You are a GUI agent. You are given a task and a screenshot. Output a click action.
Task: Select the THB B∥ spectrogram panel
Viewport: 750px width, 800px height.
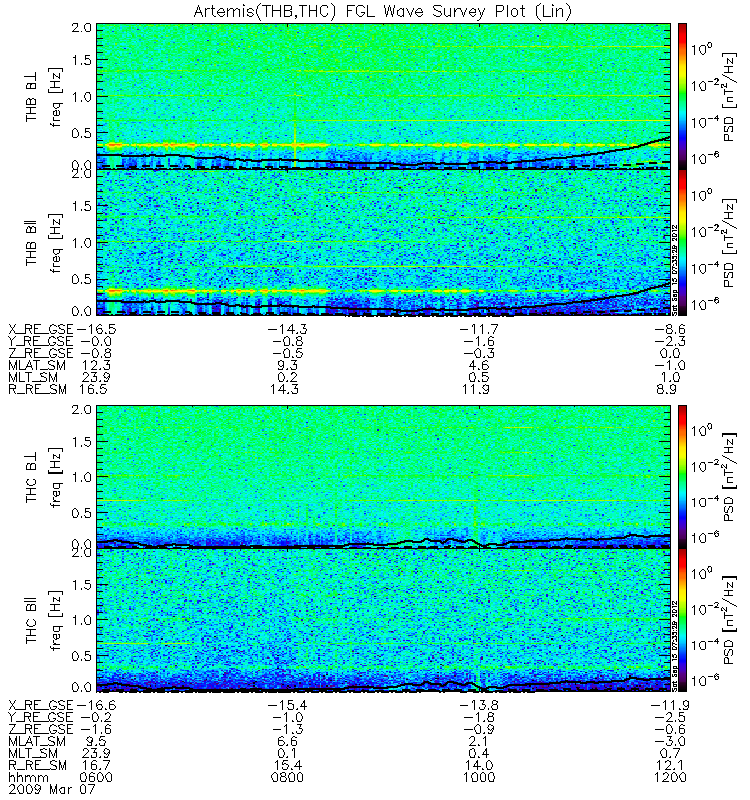point(383,242)
